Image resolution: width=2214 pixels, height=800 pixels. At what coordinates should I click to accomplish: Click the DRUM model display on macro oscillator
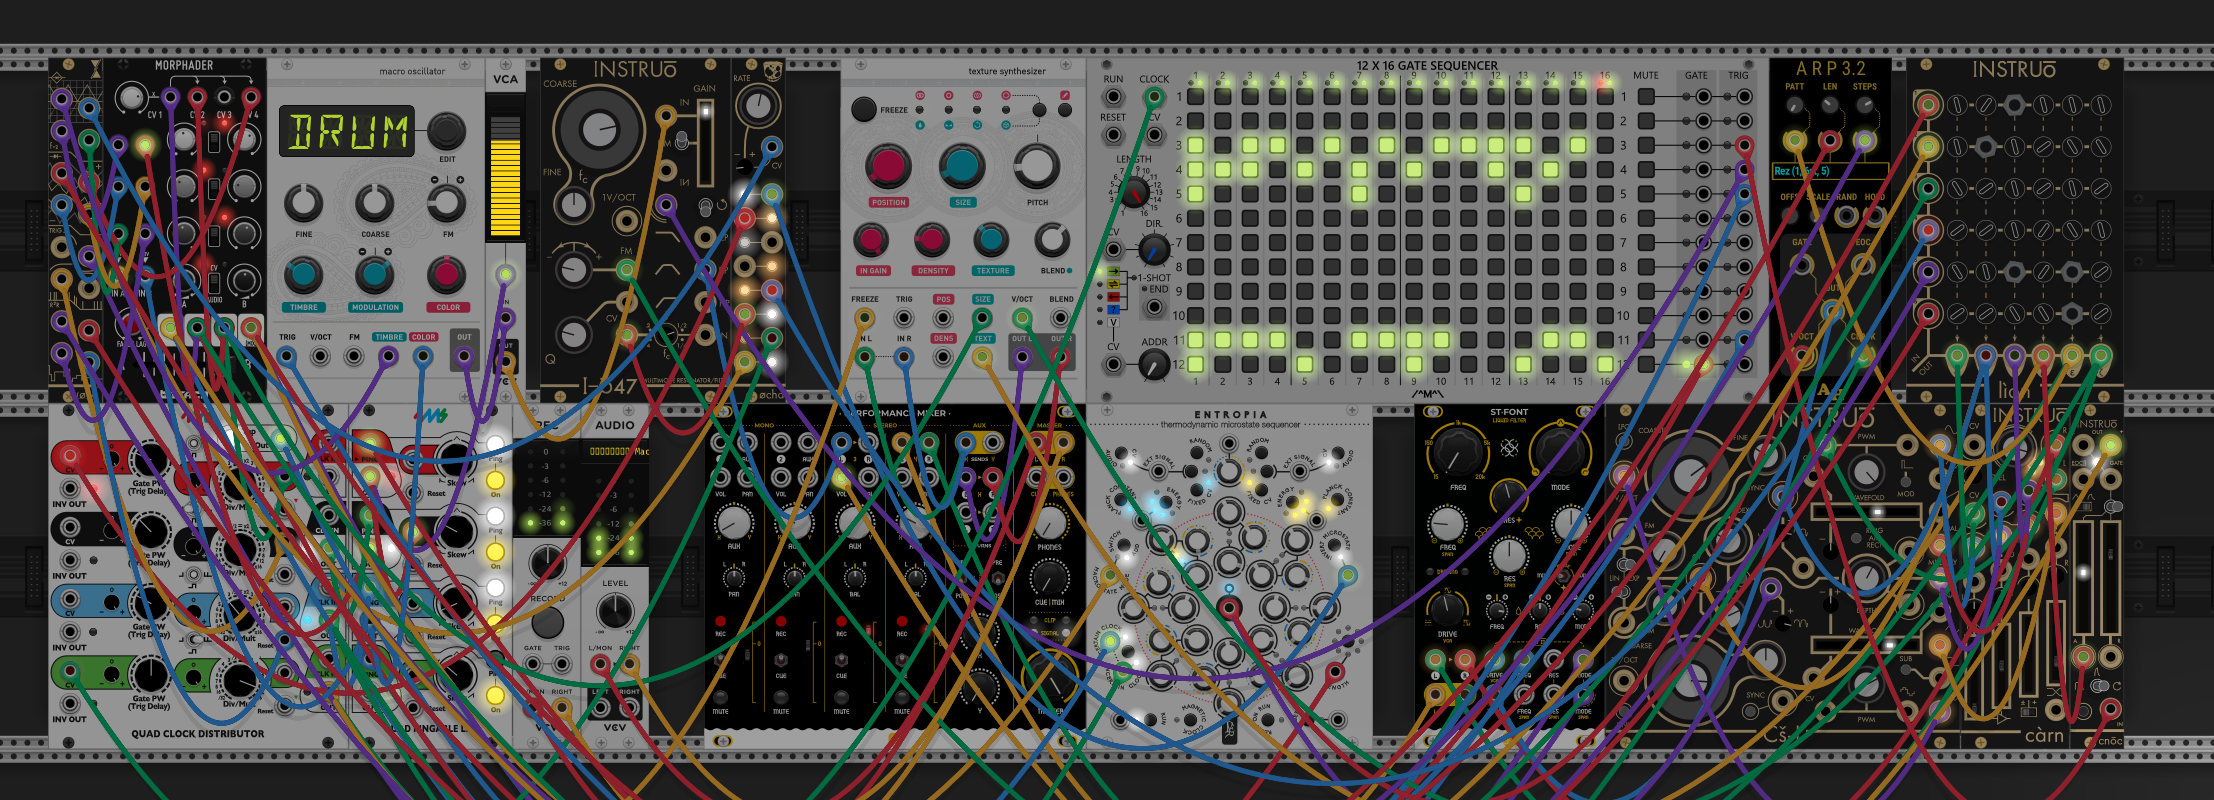[x=347, y=131]
